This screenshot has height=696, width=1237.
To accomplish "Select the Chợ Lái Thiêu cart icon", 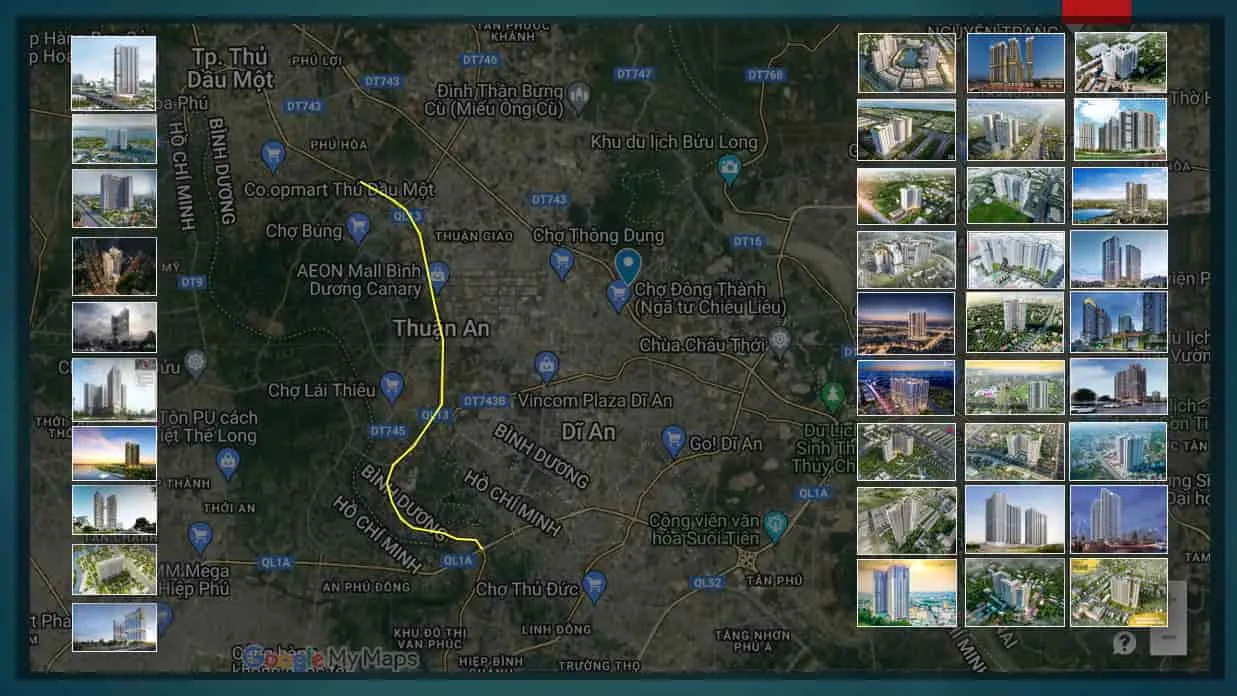I will pos(392,385).
